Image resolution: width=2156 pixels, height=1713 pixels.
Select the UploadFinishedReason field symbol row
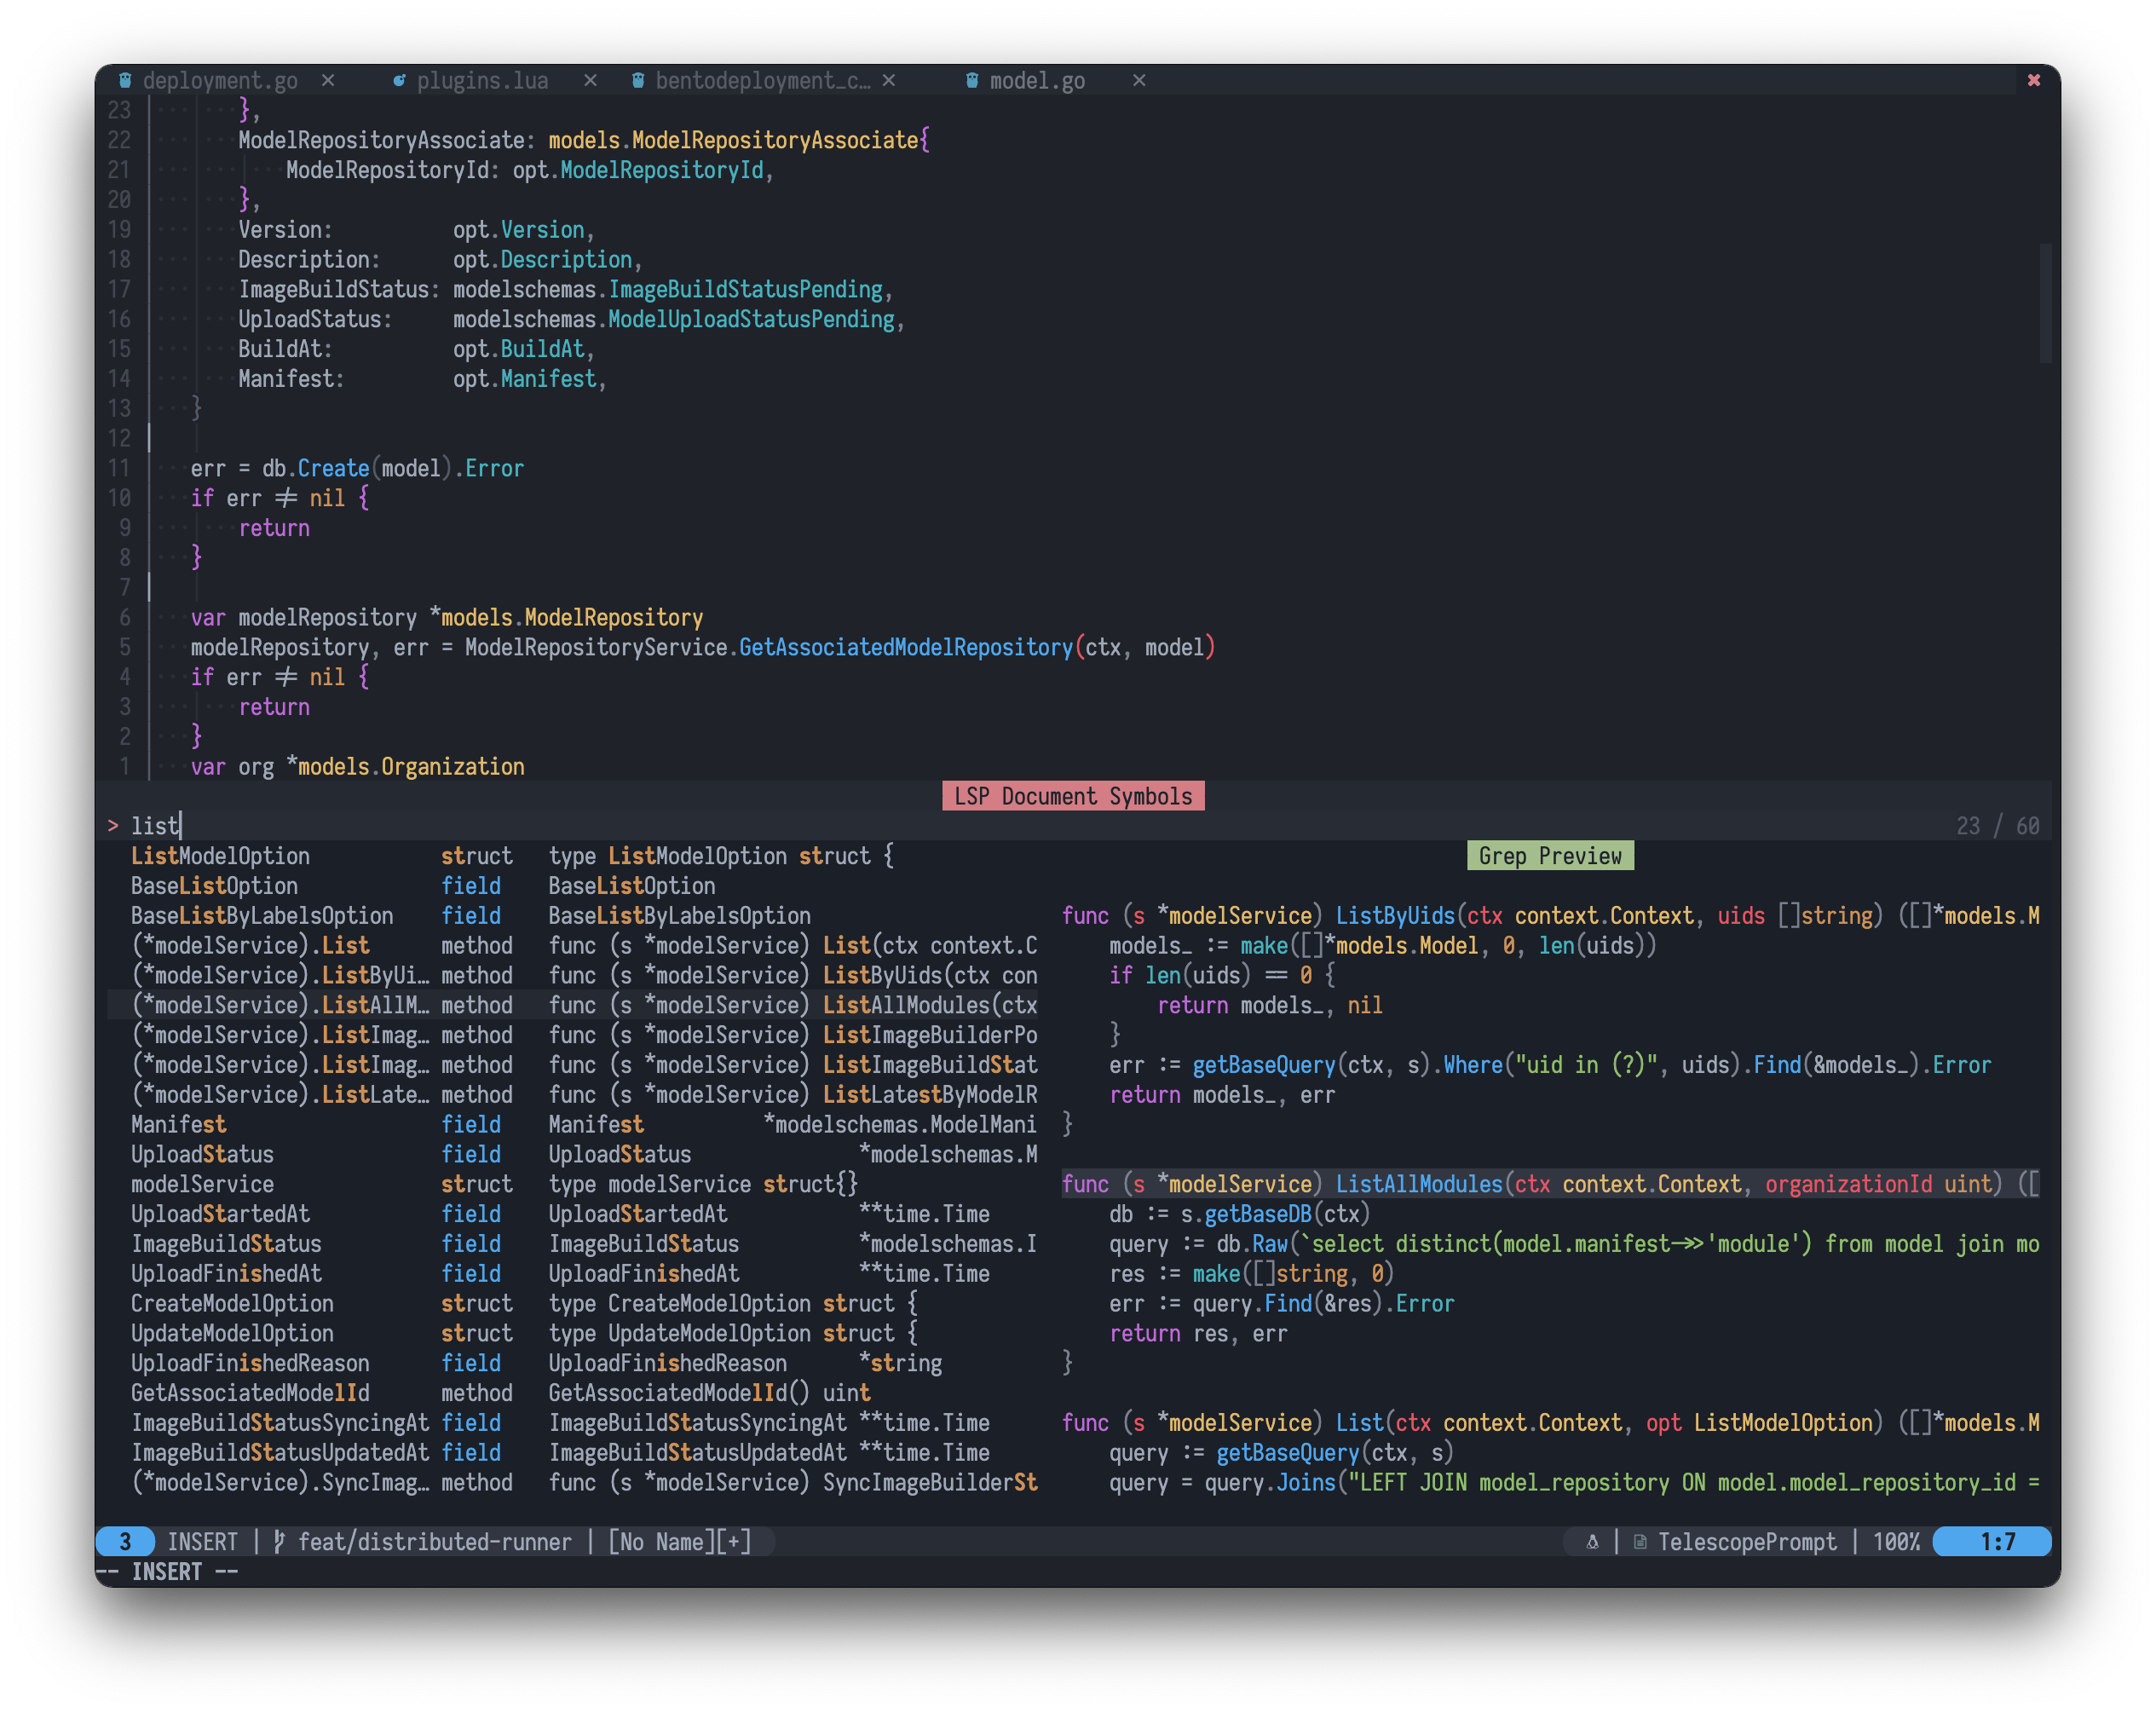573,1363
